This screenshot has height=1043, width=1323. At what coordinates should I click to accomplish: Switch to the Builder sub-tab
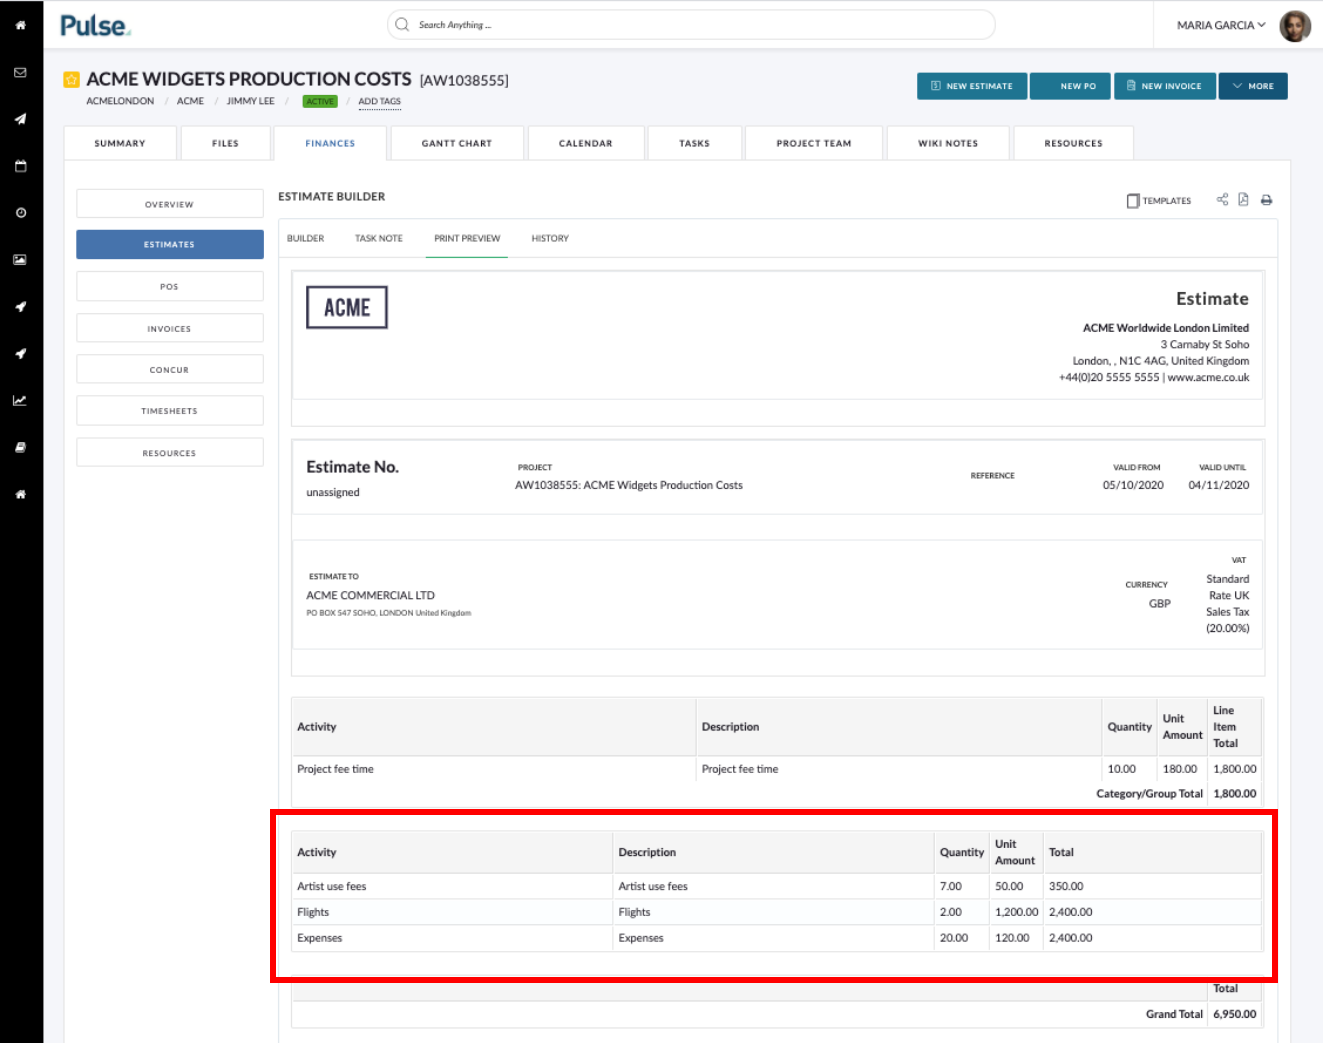(x=305, y=238)
